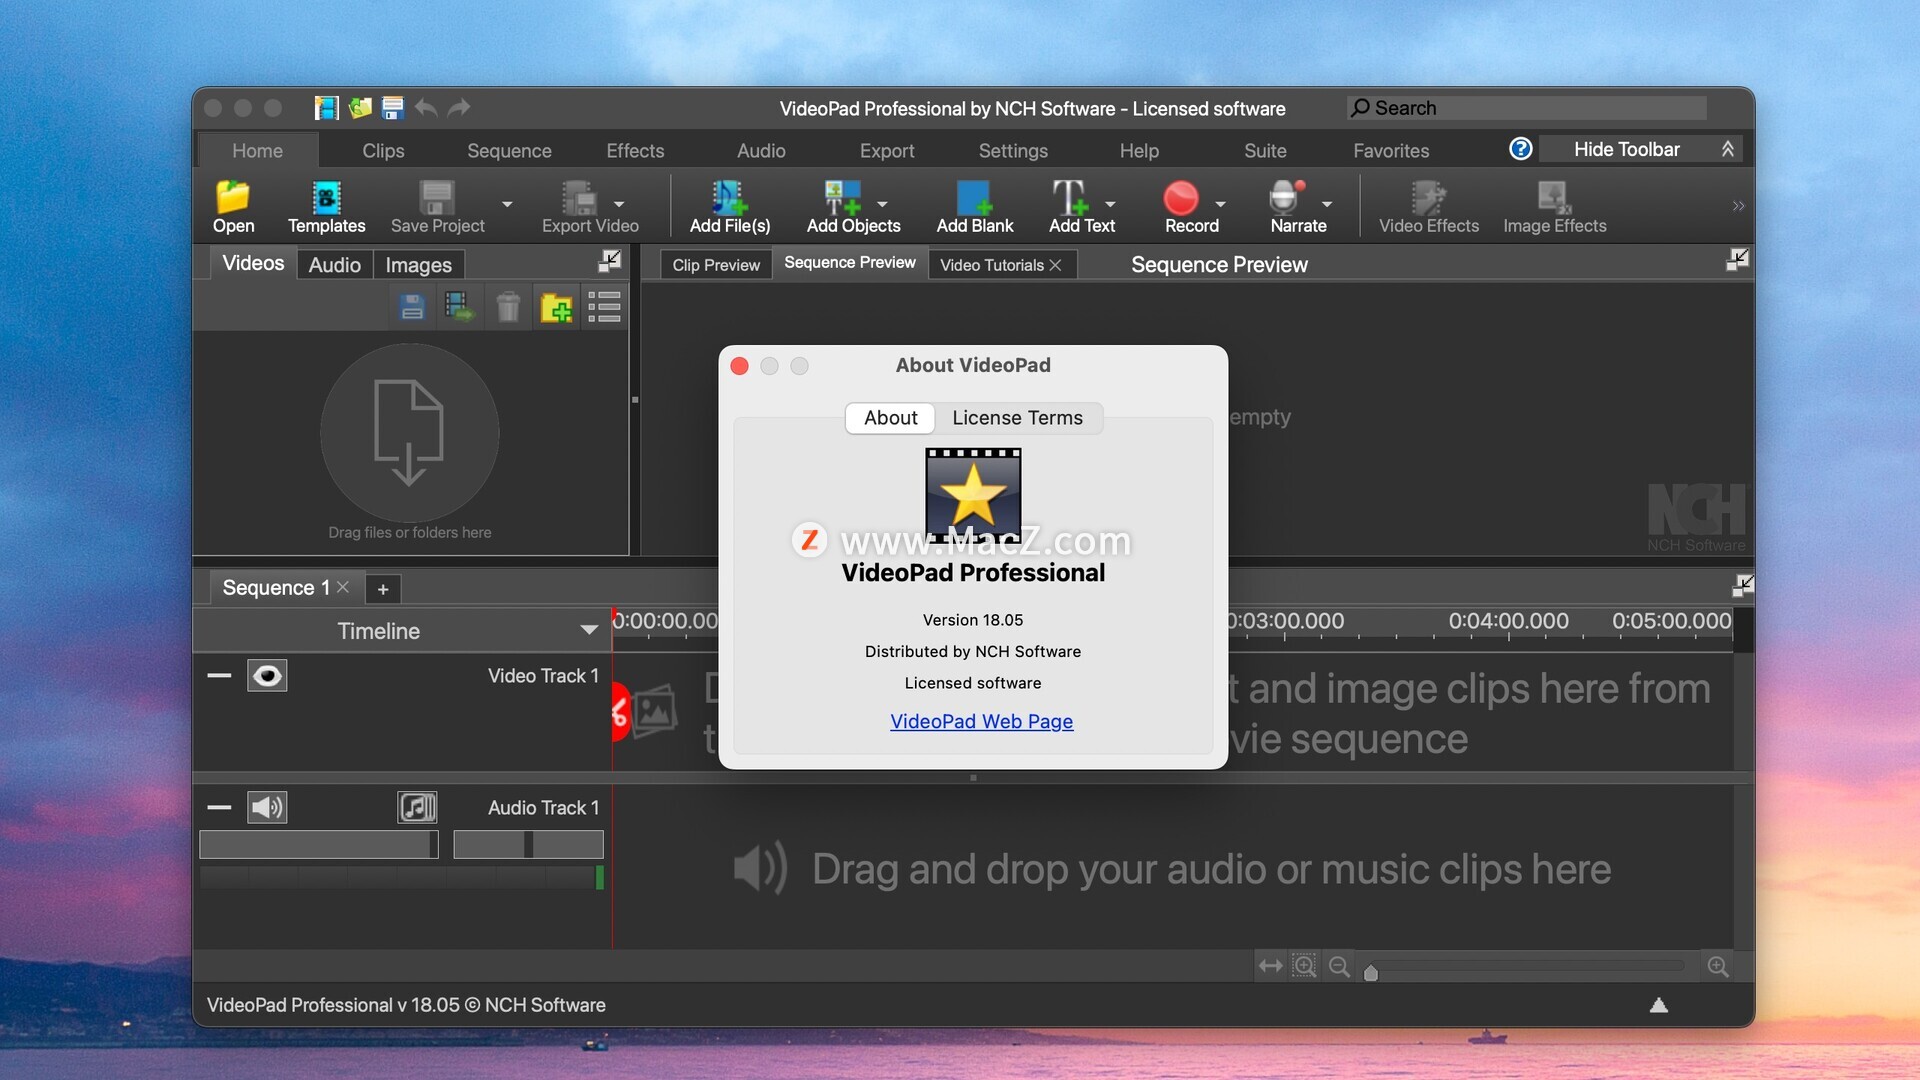Mute Audio Track 1 speaker
1920x1080 pixels.
[x=267, y=807]
